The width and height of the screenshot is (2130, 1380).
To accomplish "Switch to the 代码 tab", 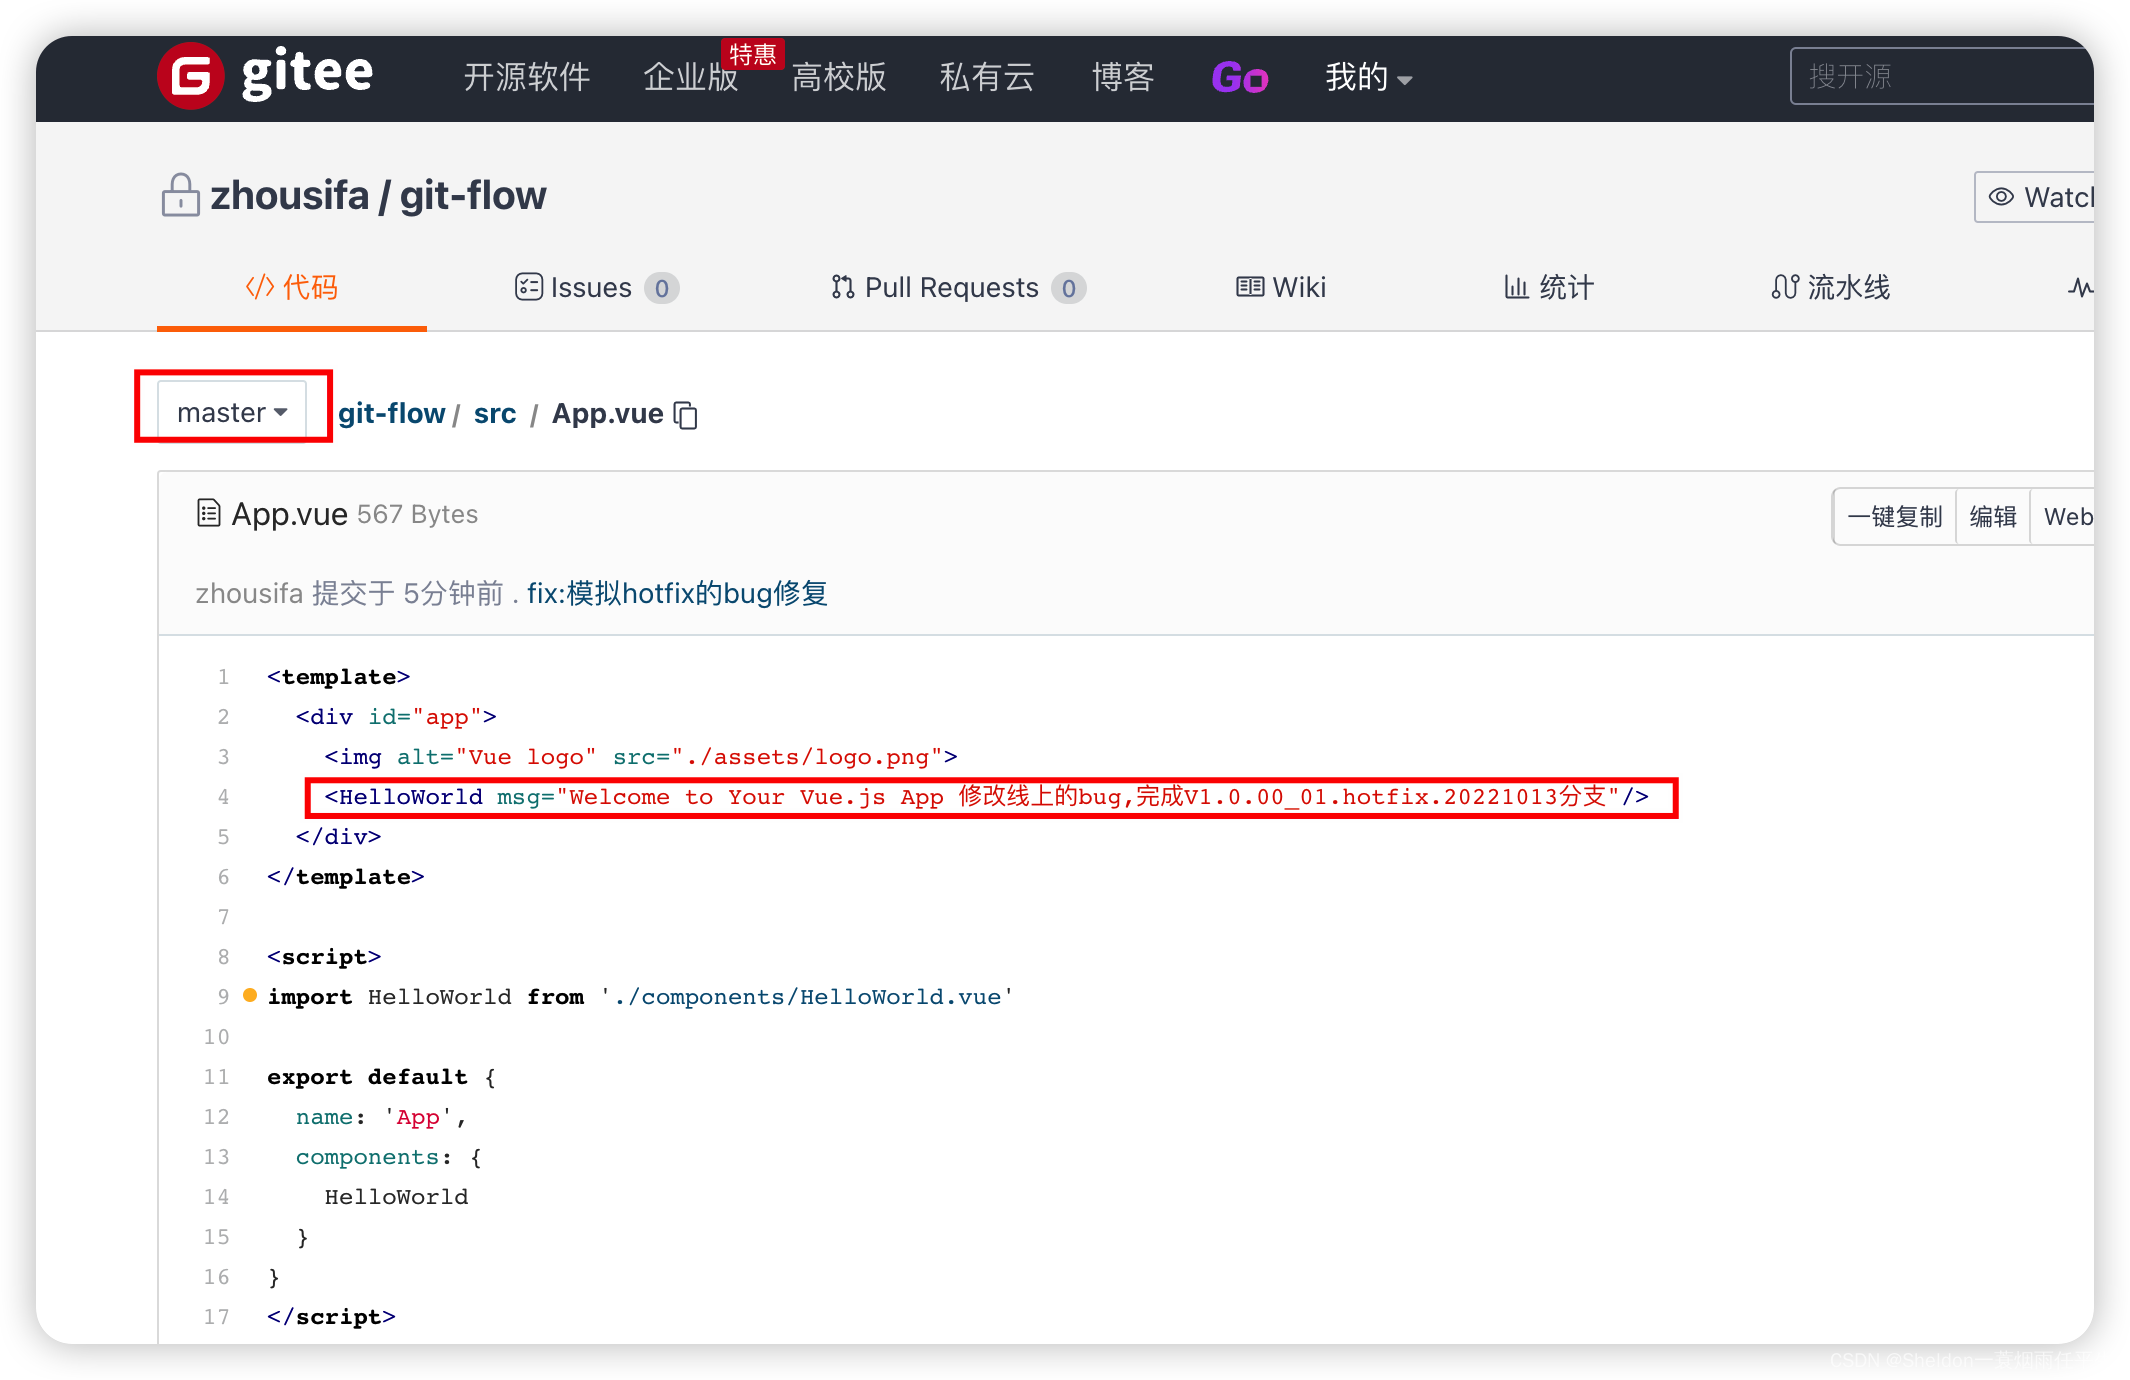I will [292, 288].
